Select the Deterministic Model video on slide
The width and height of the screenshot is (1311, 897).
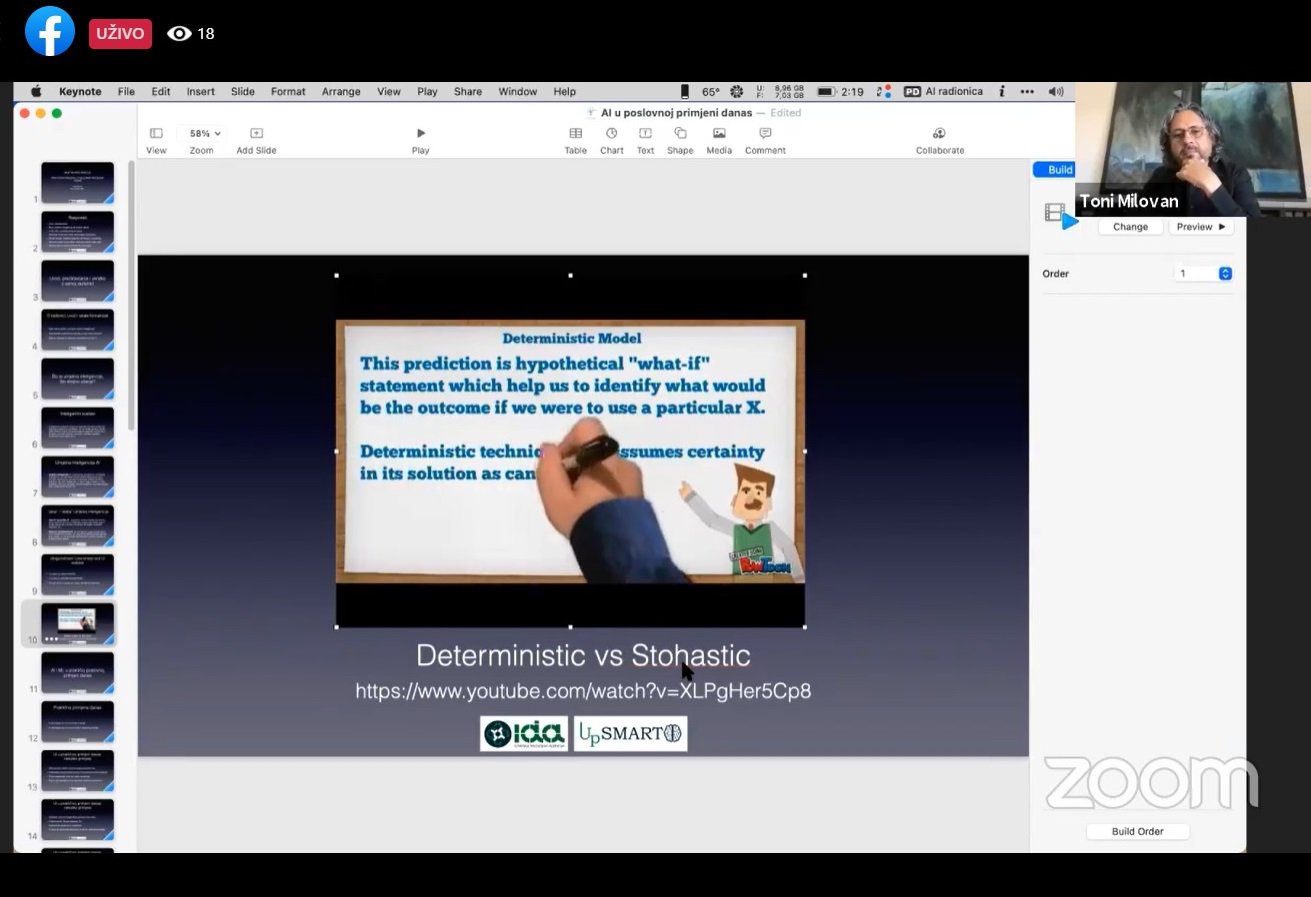(570, 451)
